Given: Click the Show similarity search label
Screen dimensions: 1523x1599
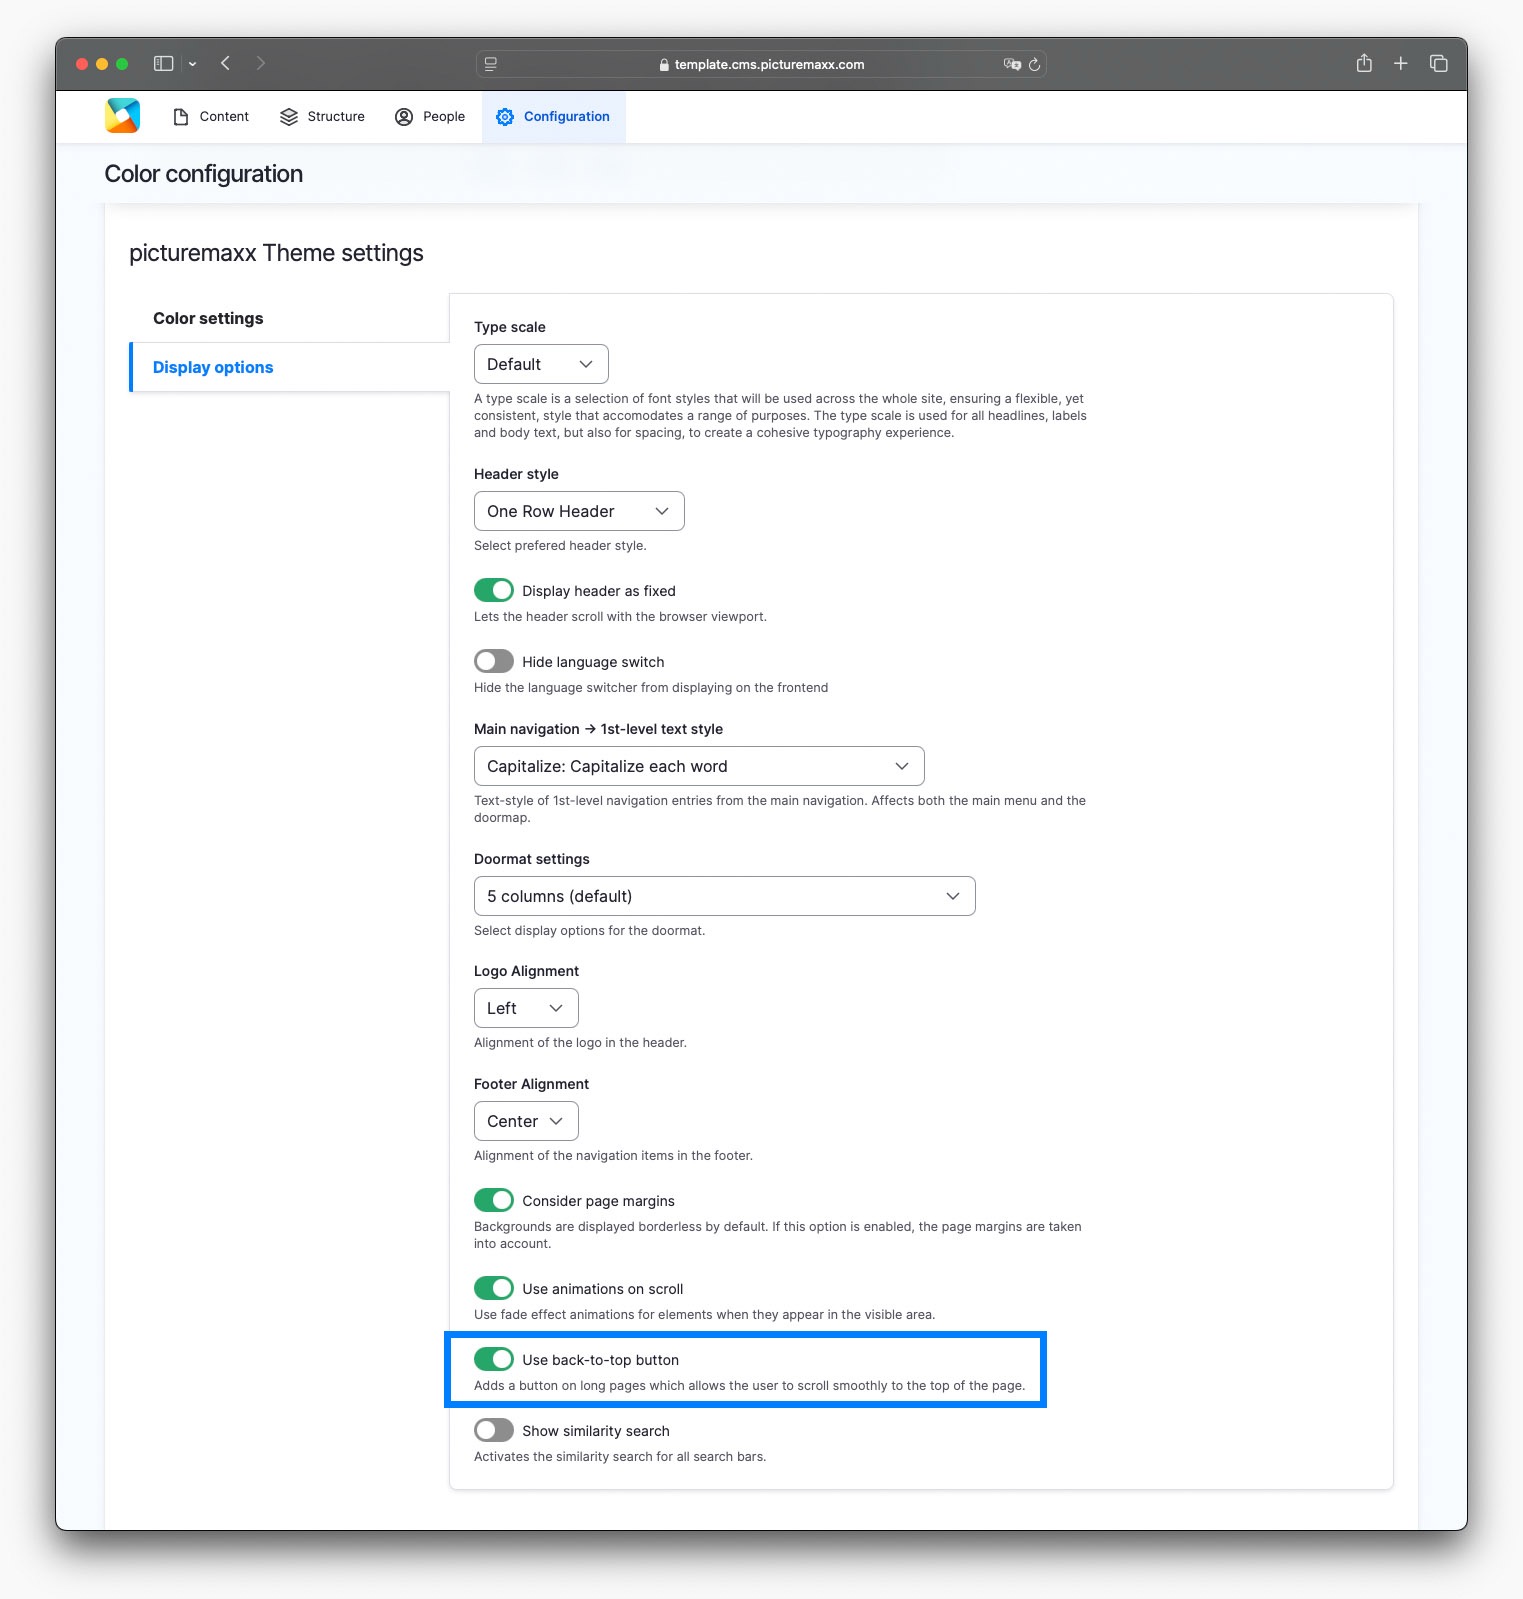Looking at the screenshot, I should [x=596, y=1431].
